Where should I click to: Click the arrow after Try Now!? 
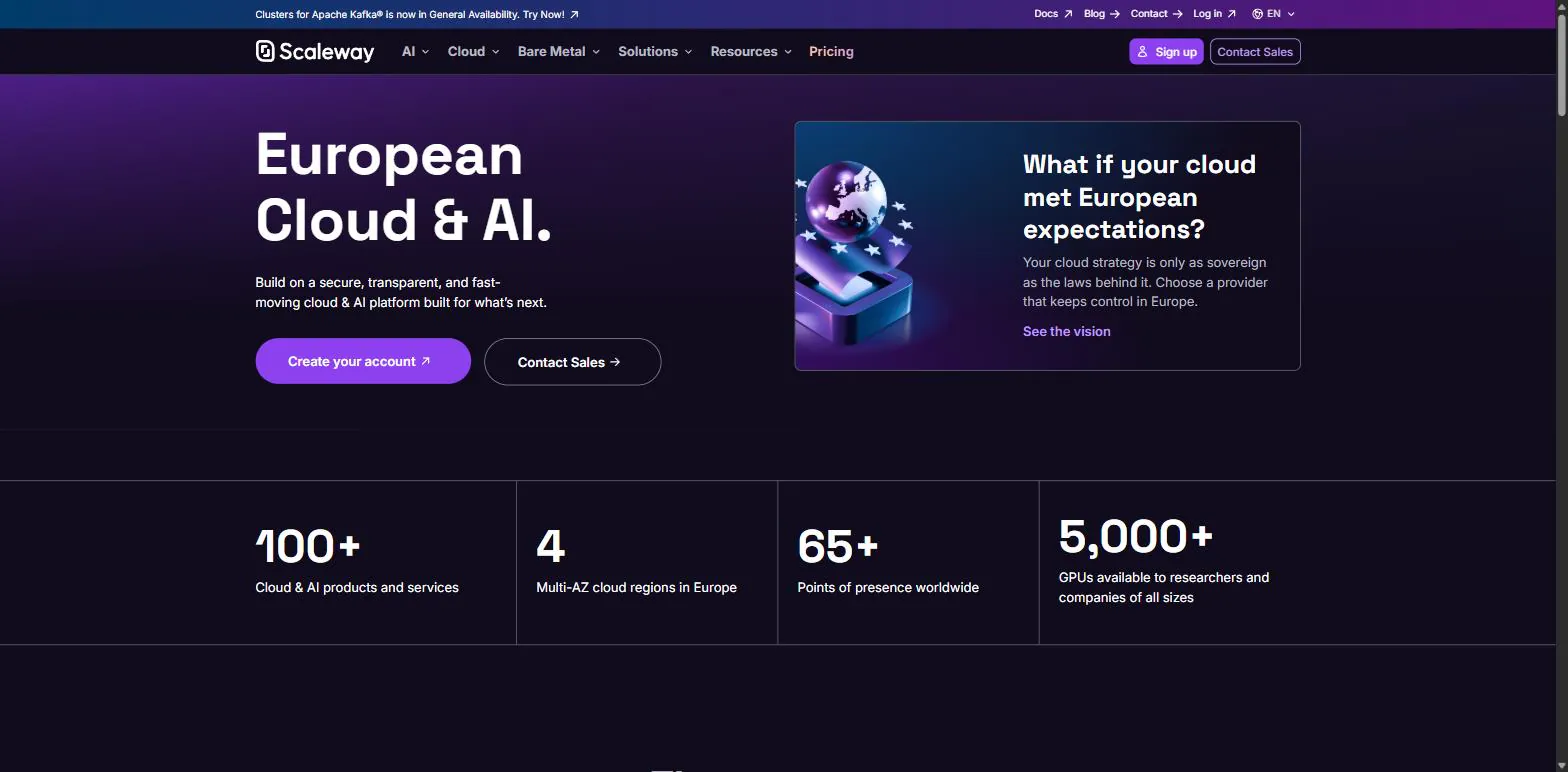(x=574, y=15)
